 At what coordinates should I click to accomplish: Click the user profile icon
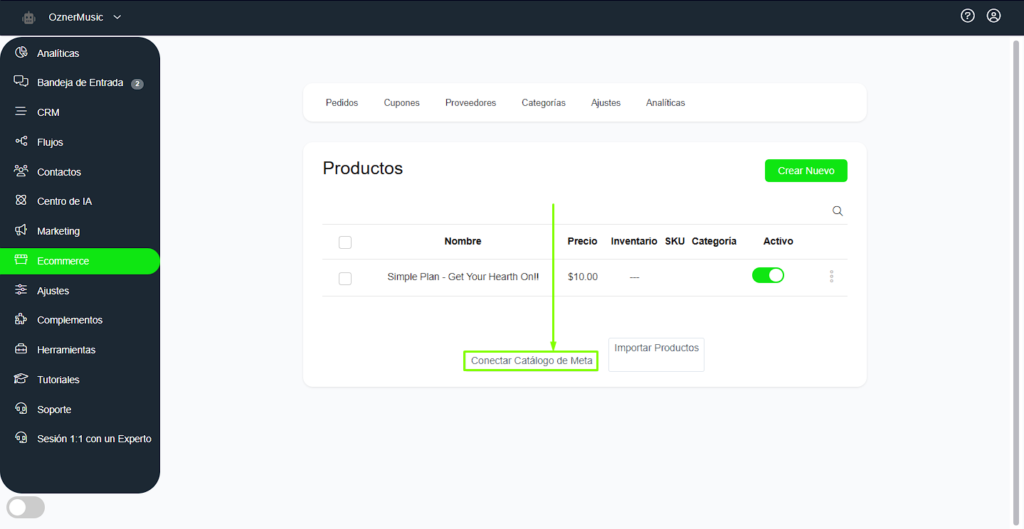click(x=993, y=16)
